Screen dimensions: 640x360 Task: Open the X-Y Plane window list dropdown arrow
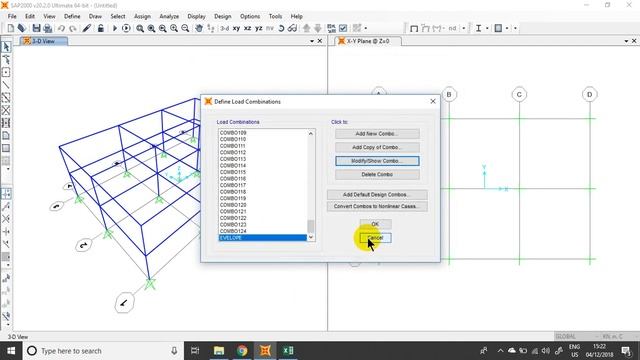pos(626,41)
